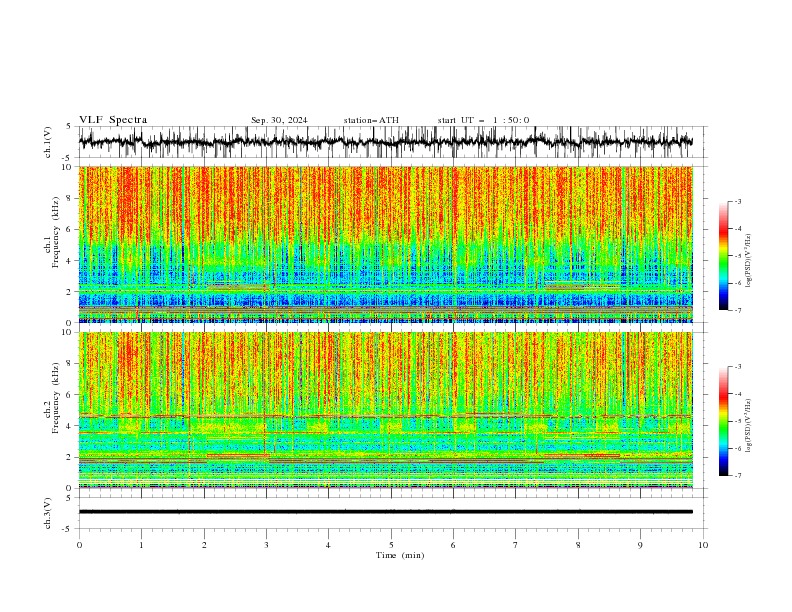The width and height of the screenshot is (792, 612).
Task: Select the ch.1 colorbar "log(PSD)(V²/Hz)" label
Action: click(x=748, y=261)
